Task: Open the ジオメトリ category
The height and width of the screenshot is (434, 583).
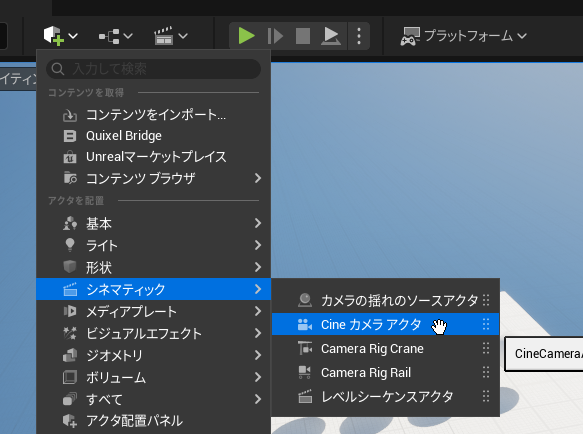Action: [x=153, y=355]
